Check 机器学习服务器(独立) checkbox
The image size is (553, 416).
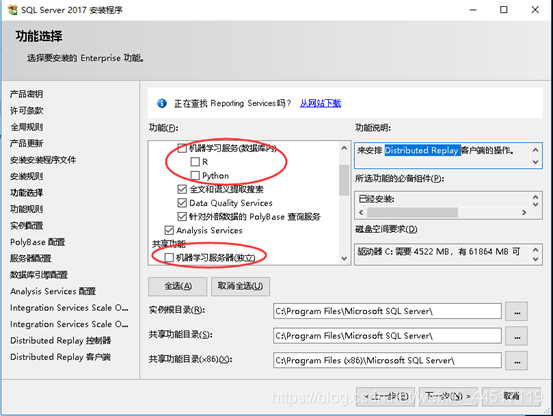click(x=169, y=258)
